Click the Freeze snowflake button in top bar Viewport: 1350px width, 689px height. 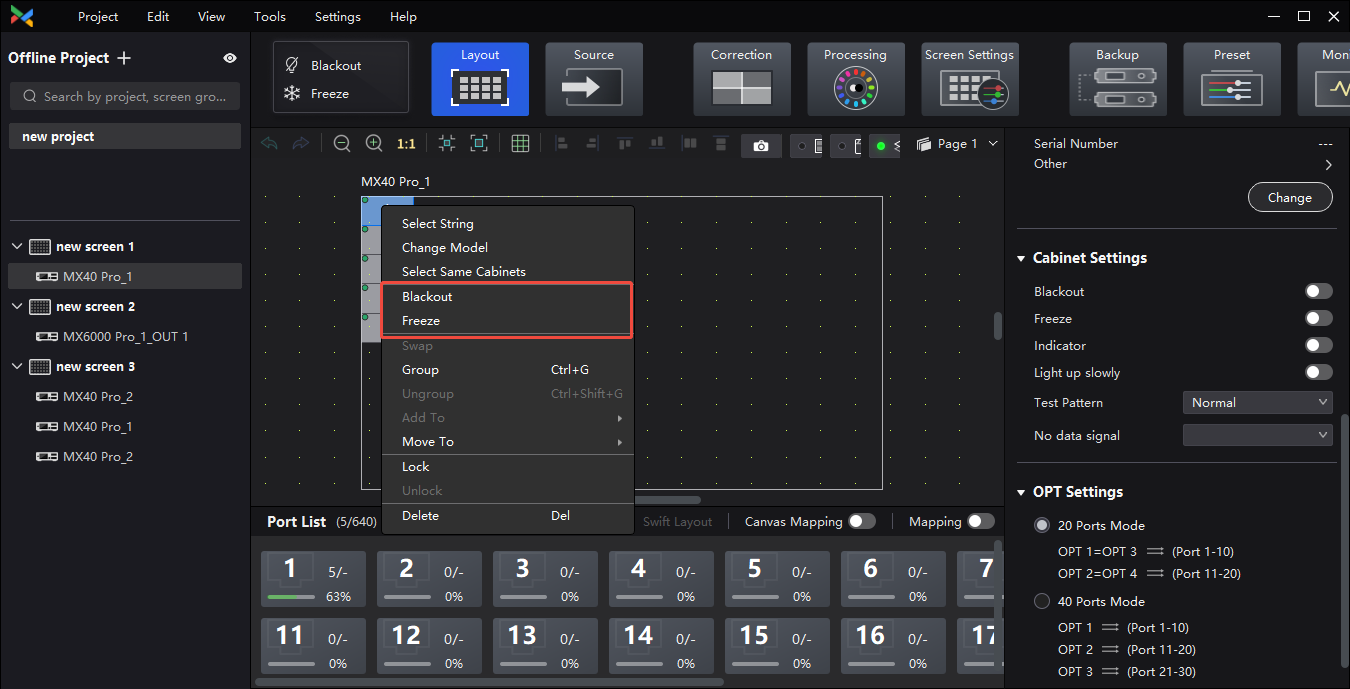[317, 93]
